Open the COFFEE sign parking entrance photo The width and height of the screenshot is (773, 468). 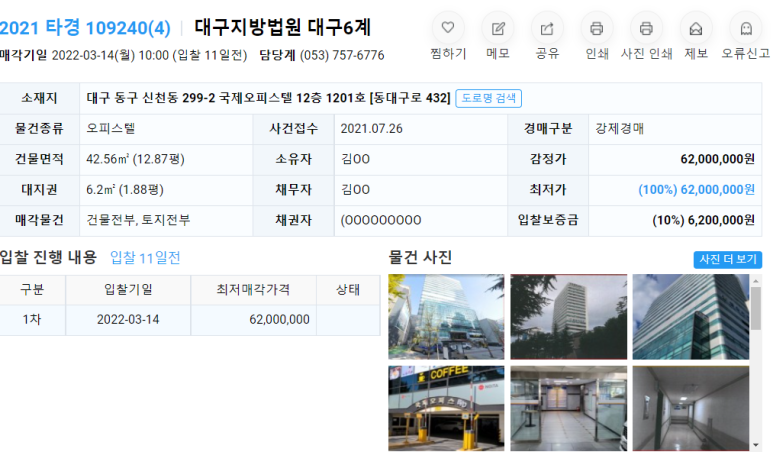pos(446,408)
